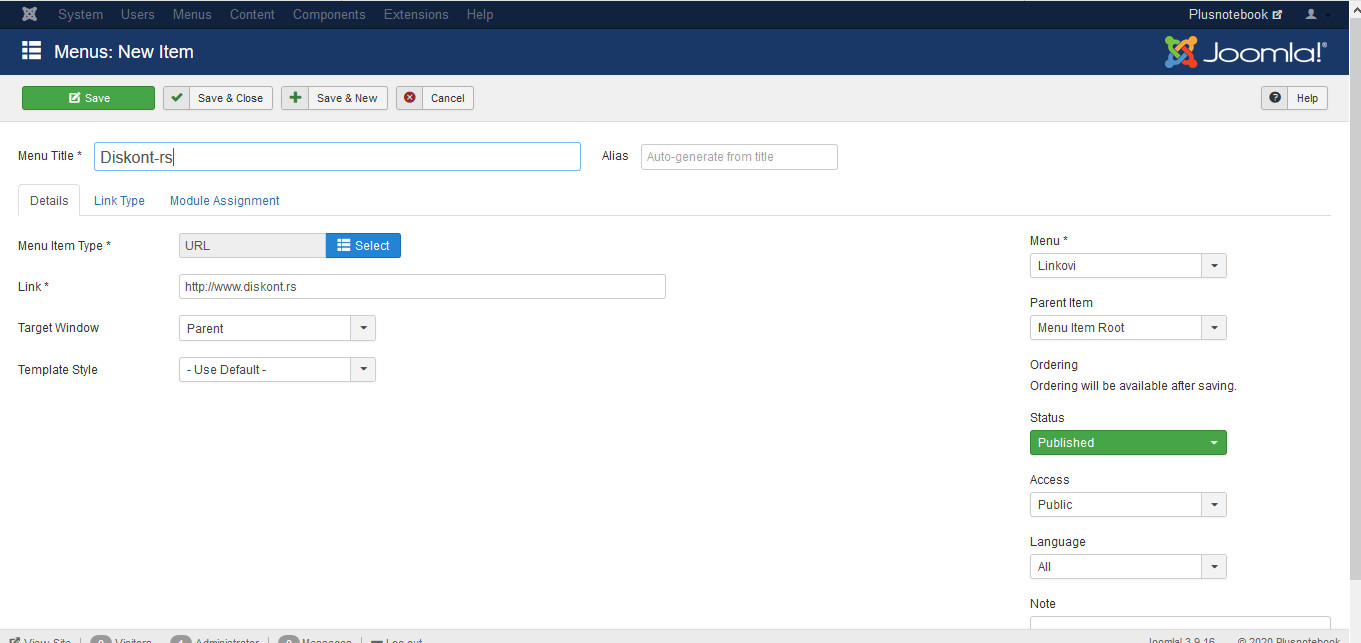The width and height of the screenshot is (1361, 643).
Task: Open the Parent Item dropdown
Action: tap(1127, 328)
